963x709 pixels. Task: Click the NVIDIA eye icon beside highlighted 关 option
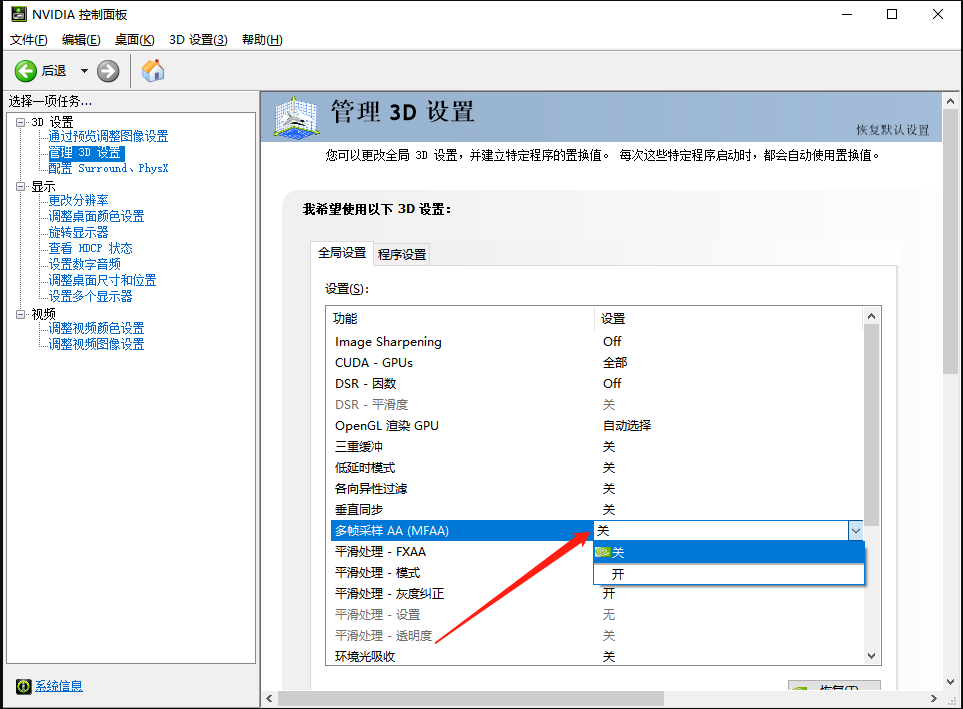(x=602, y=552)
